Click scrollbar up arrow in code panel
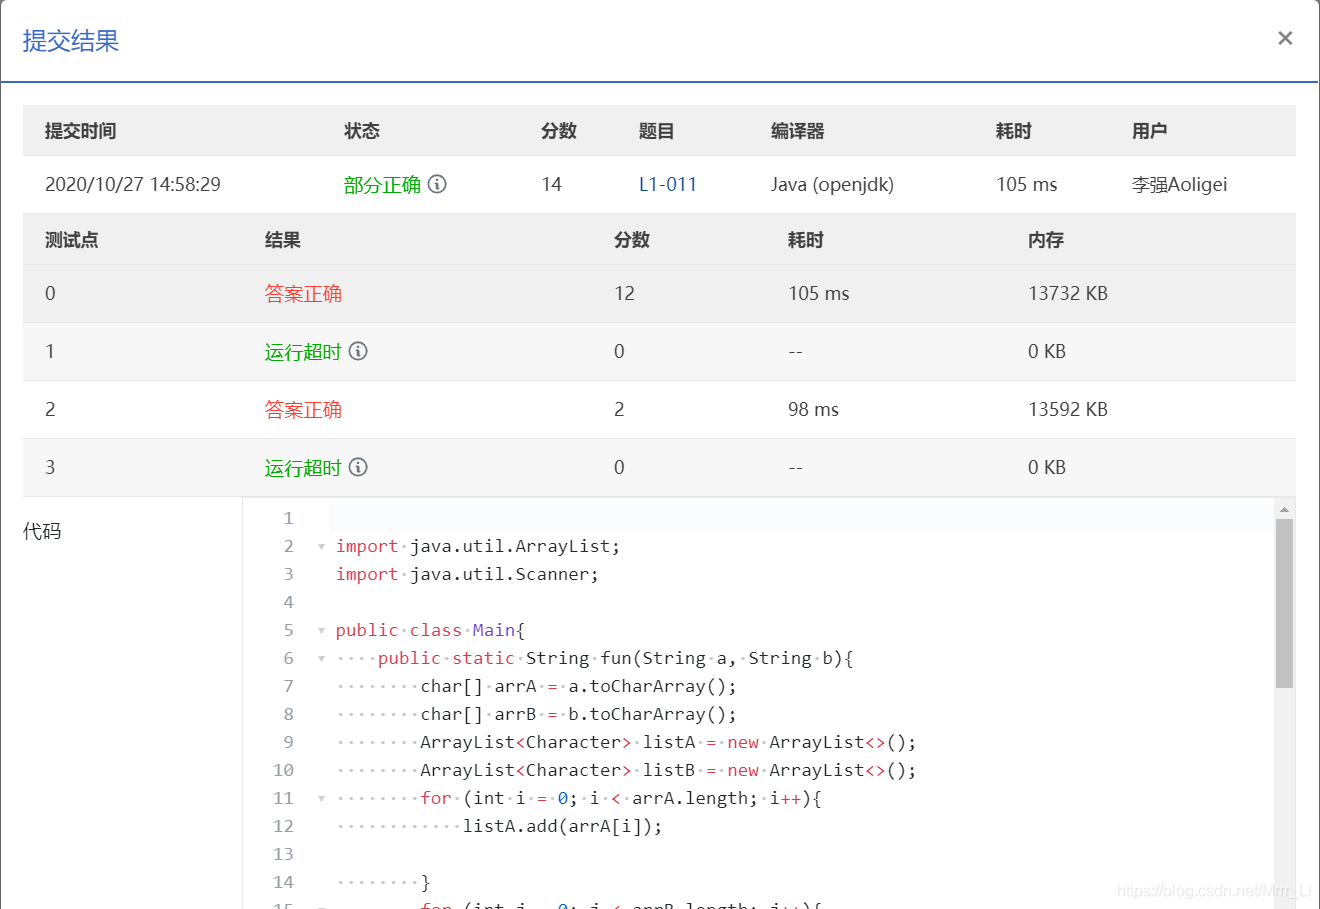 (x=1285, y=509)
